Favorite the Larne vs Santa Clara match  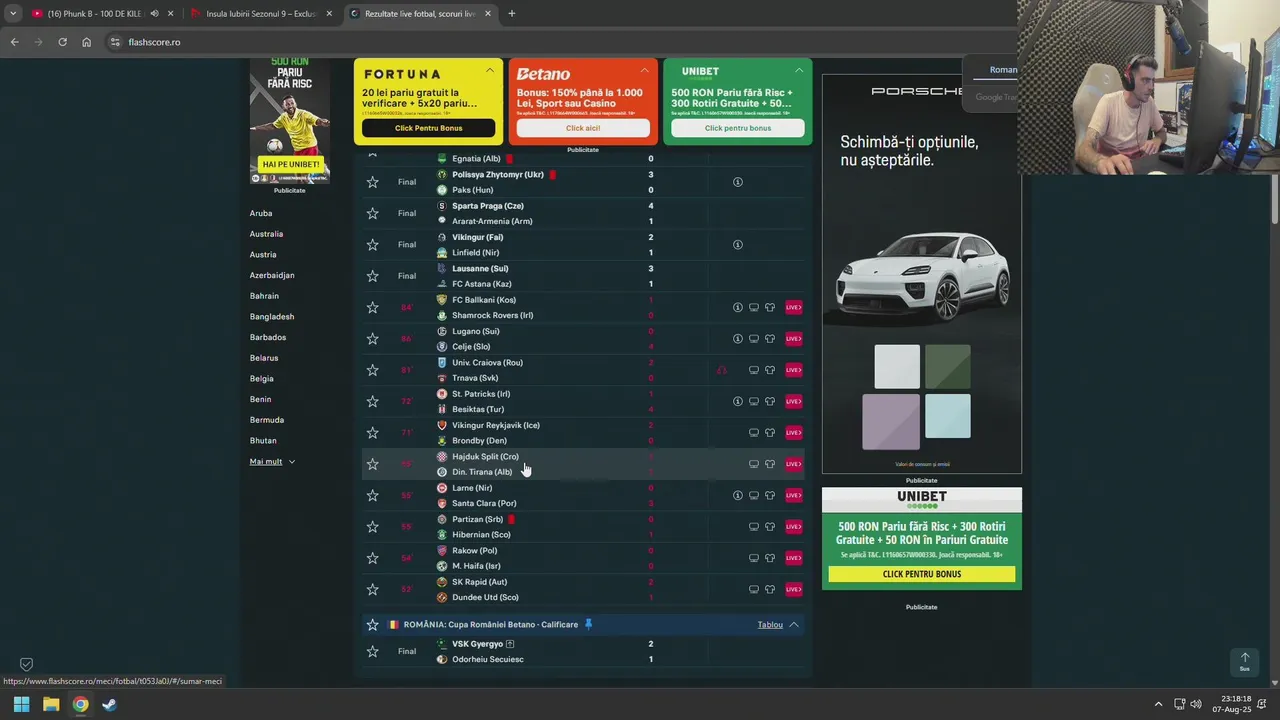click(x=372, y=495)
